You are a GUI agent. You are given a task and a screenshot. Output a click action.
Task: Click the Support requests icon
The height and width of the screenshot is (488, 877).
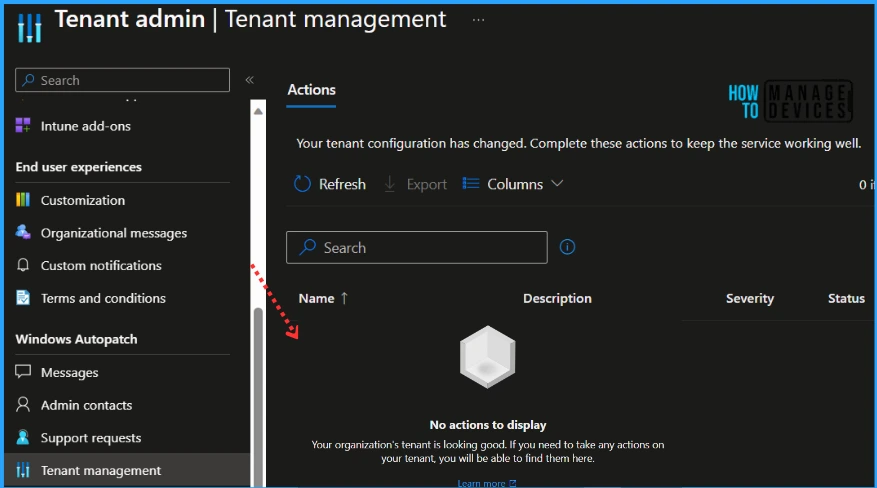tap(23, 437)
